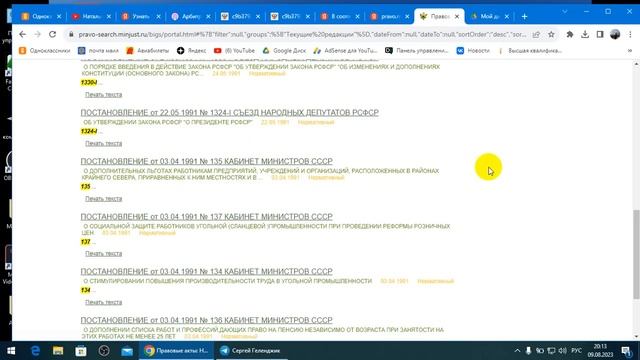Viewport: 640px width, 360px height.
Task: Open the volume tray icon
Action: pyautogui.click(x=563, y=351)
